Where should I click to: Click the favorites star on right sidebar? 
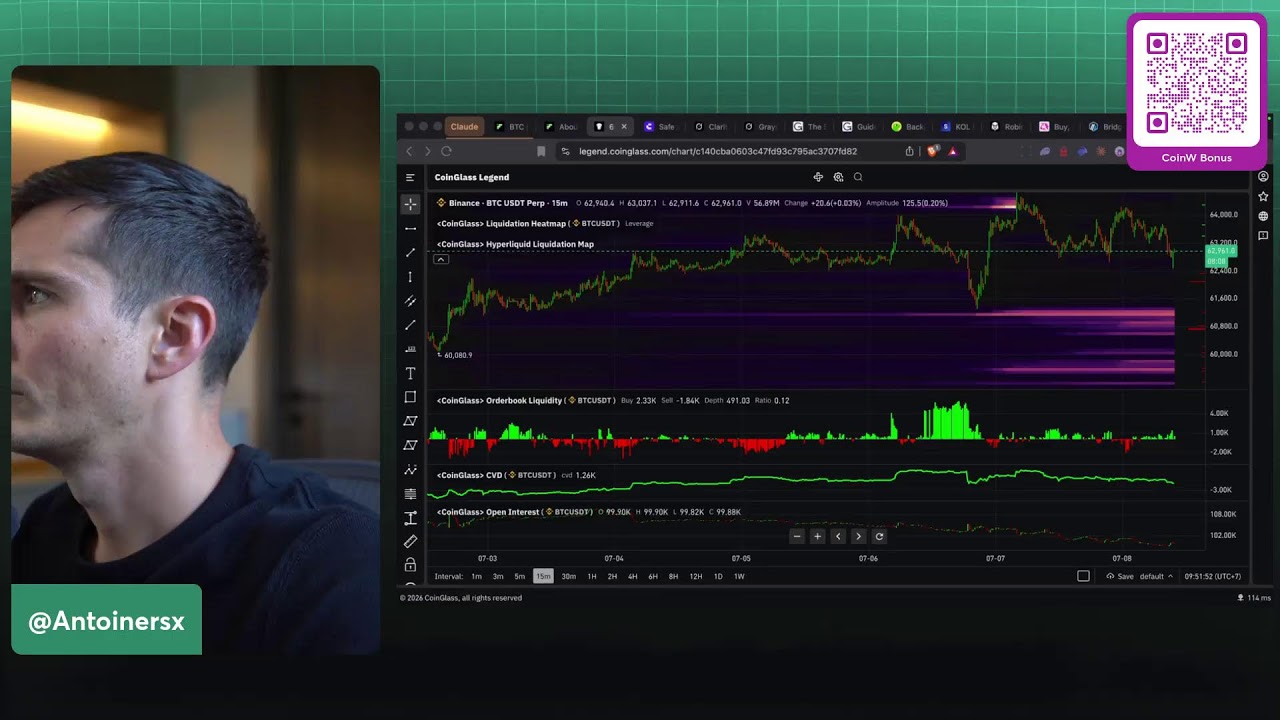tap(1263, 197)
